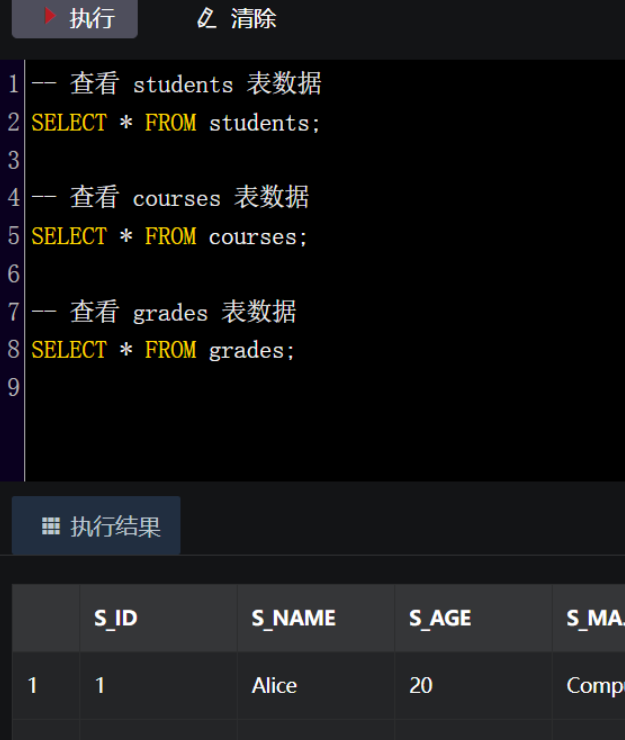Click the 执行 (Execute) button

pyautogui.click(x=75, y=18)
